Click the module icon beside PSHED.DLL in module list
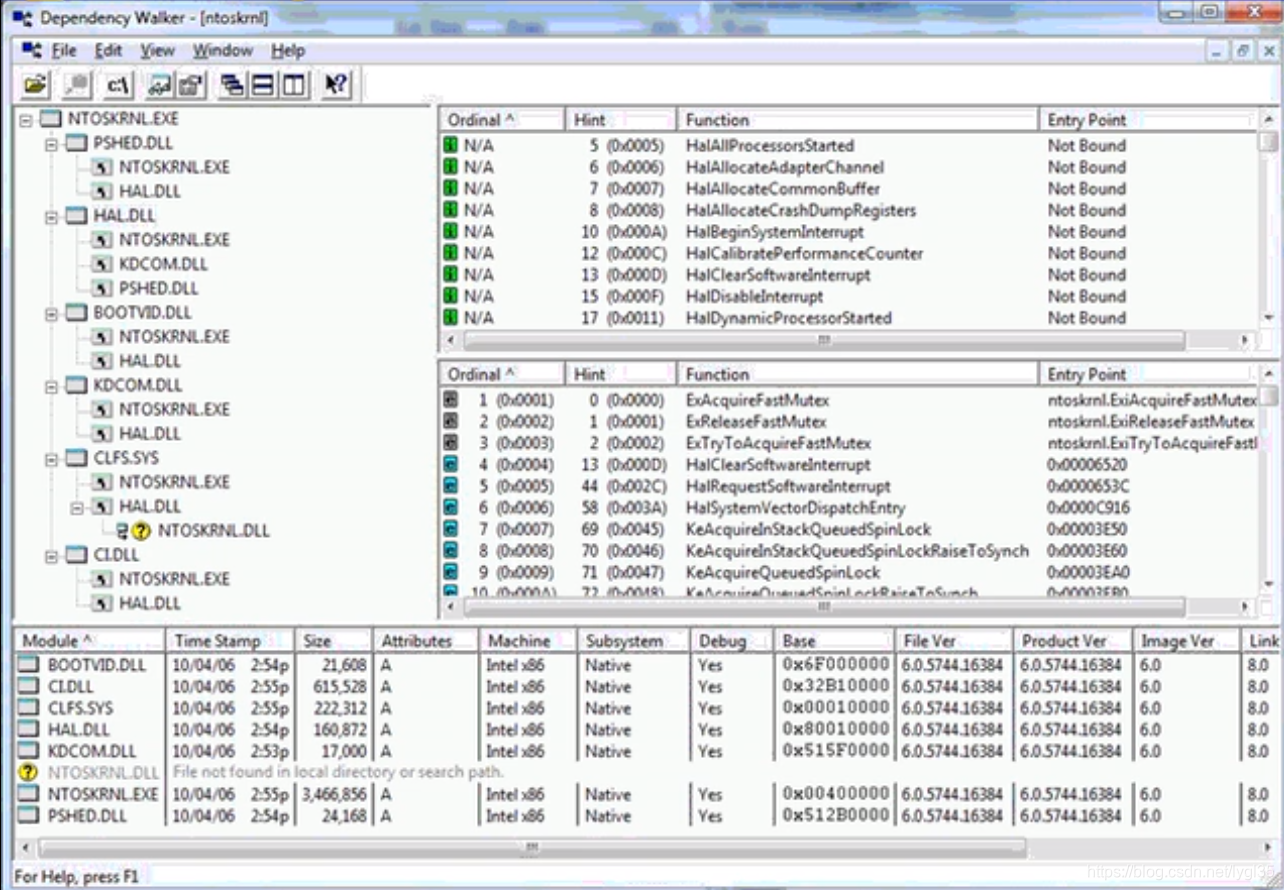This screenshot has height=890, width=1284. 30,816
